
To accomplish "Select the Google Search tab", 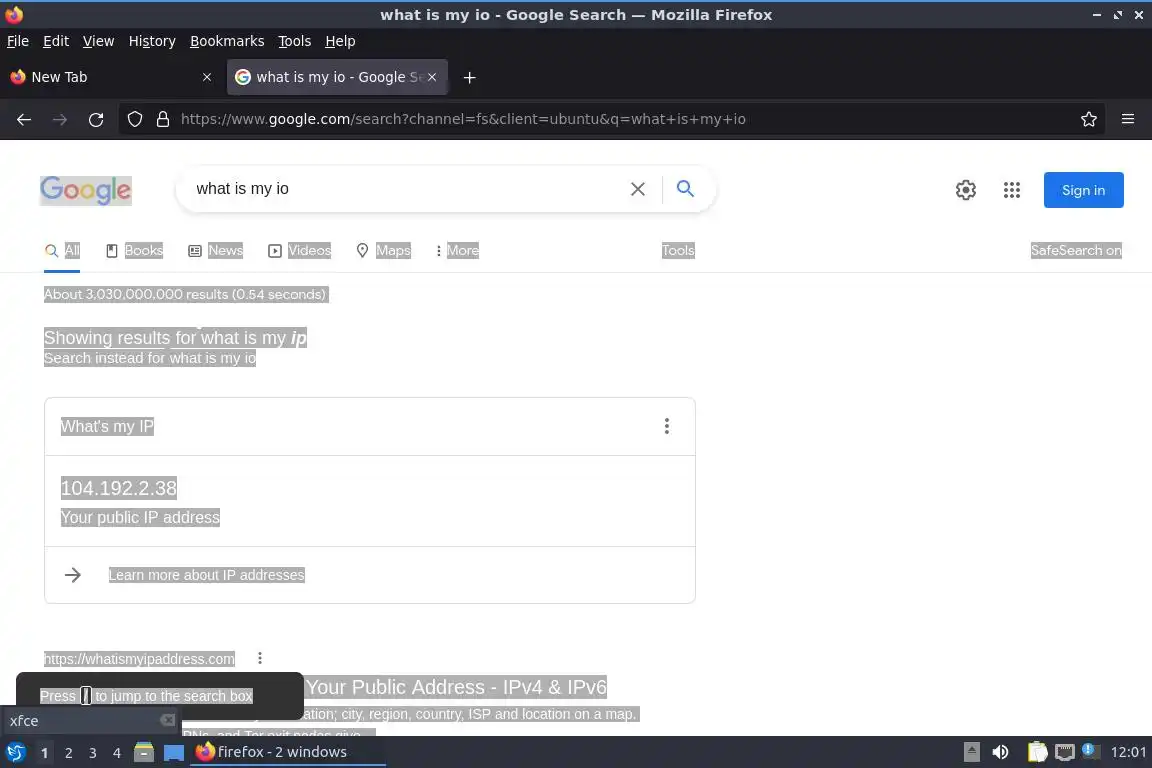I will [337, 77].
